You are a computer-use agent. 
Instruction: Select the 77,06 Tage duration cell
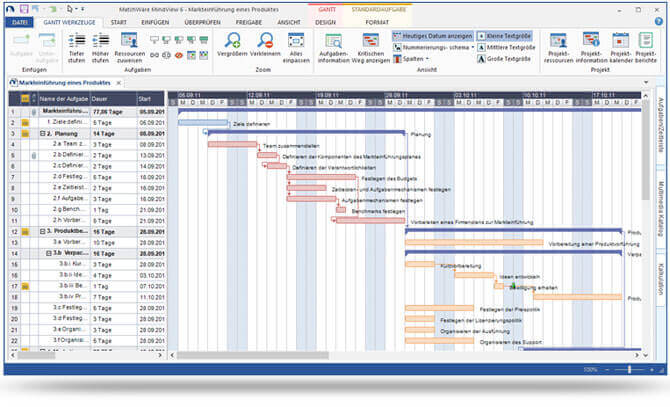click(113, 112)
